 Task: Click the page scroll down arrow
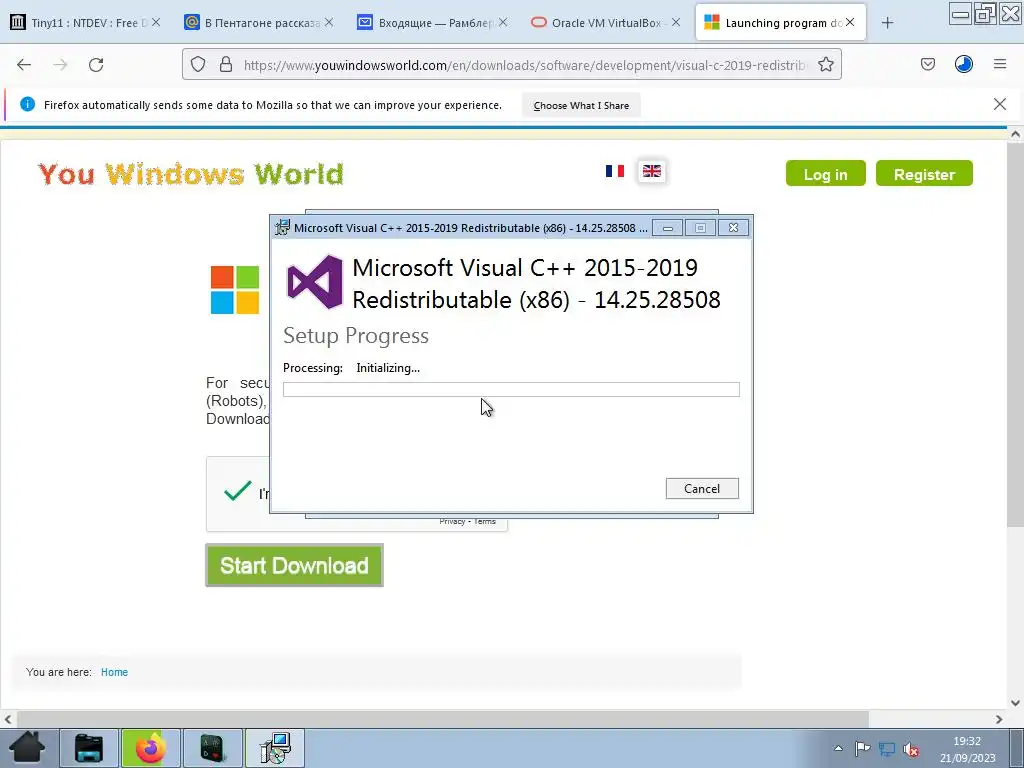(x=1015, y=703)
